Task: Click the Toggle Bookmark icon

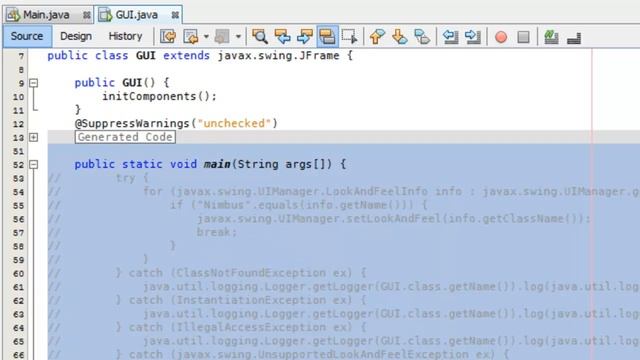Action: [x=422, y=37]
